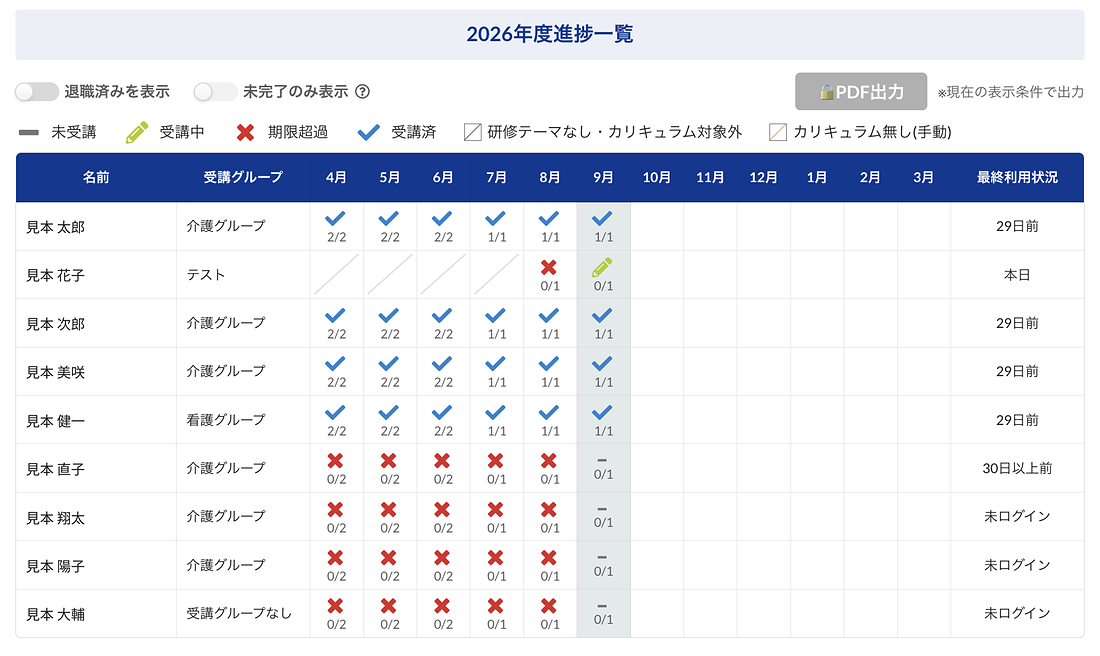
Task: Click 見本 健一's July checkmark
Action: 495,412
